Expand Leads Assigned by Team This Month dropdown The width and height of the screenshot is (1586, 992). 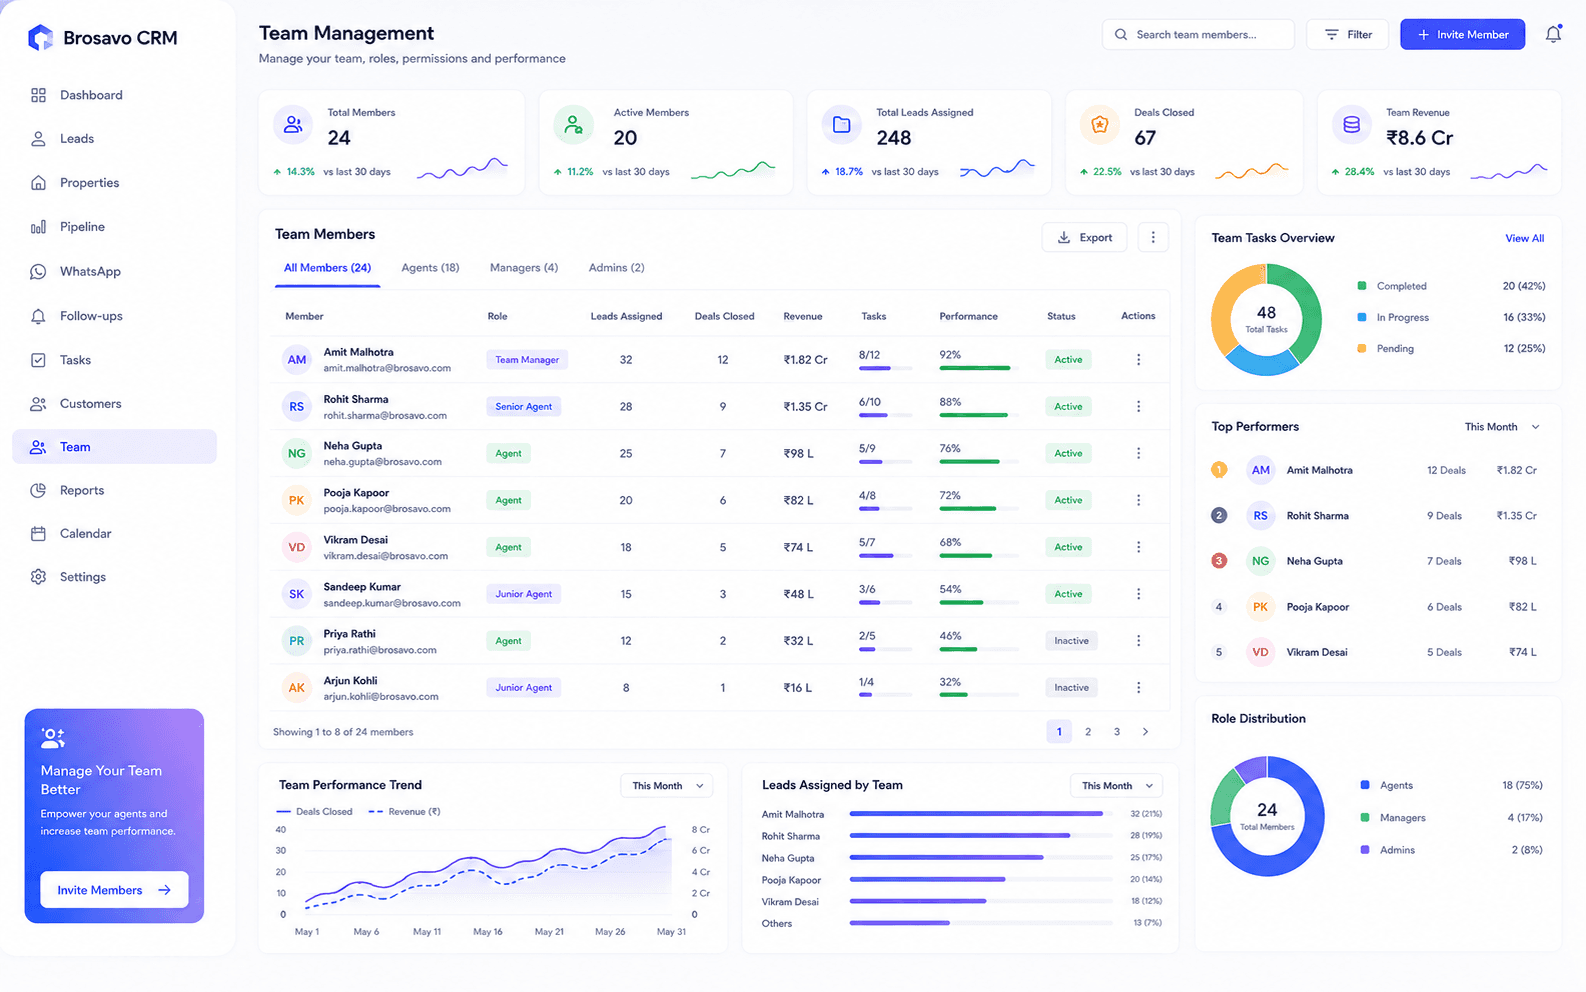coord(1117,786)
